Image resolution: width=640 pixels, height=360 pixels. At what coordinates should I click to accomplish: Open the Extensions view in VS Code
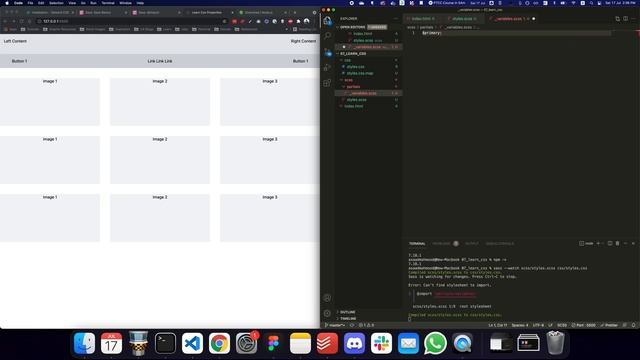pos(327,83)
